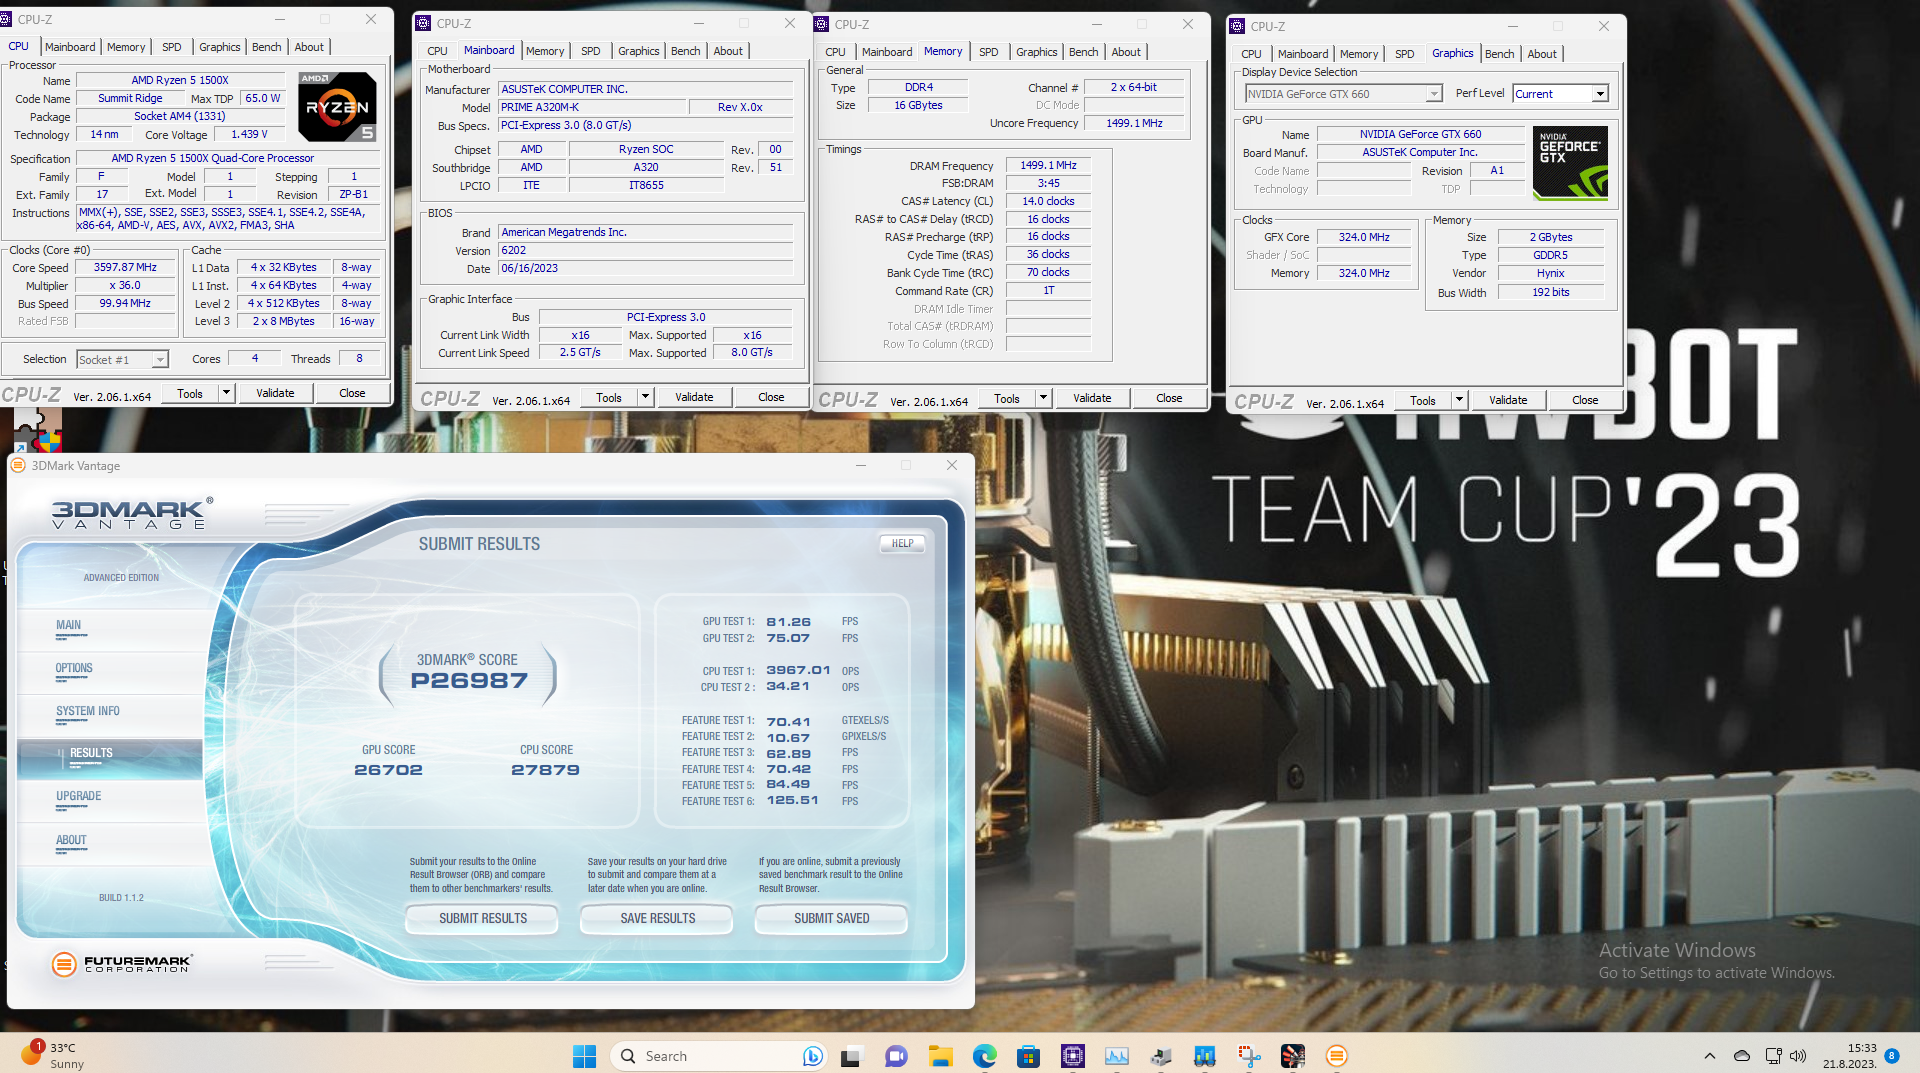
Task: Expand Tools arrow in Graphics window
Action: coord(1460,400)
